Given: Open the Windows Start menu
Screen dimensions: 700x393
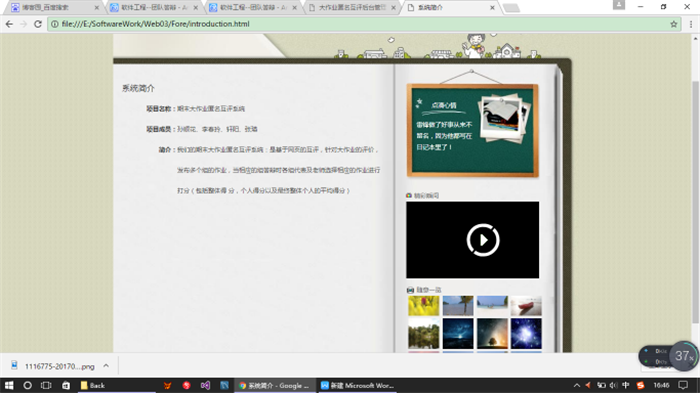Looking at the screenshot, I should point(9,385).
